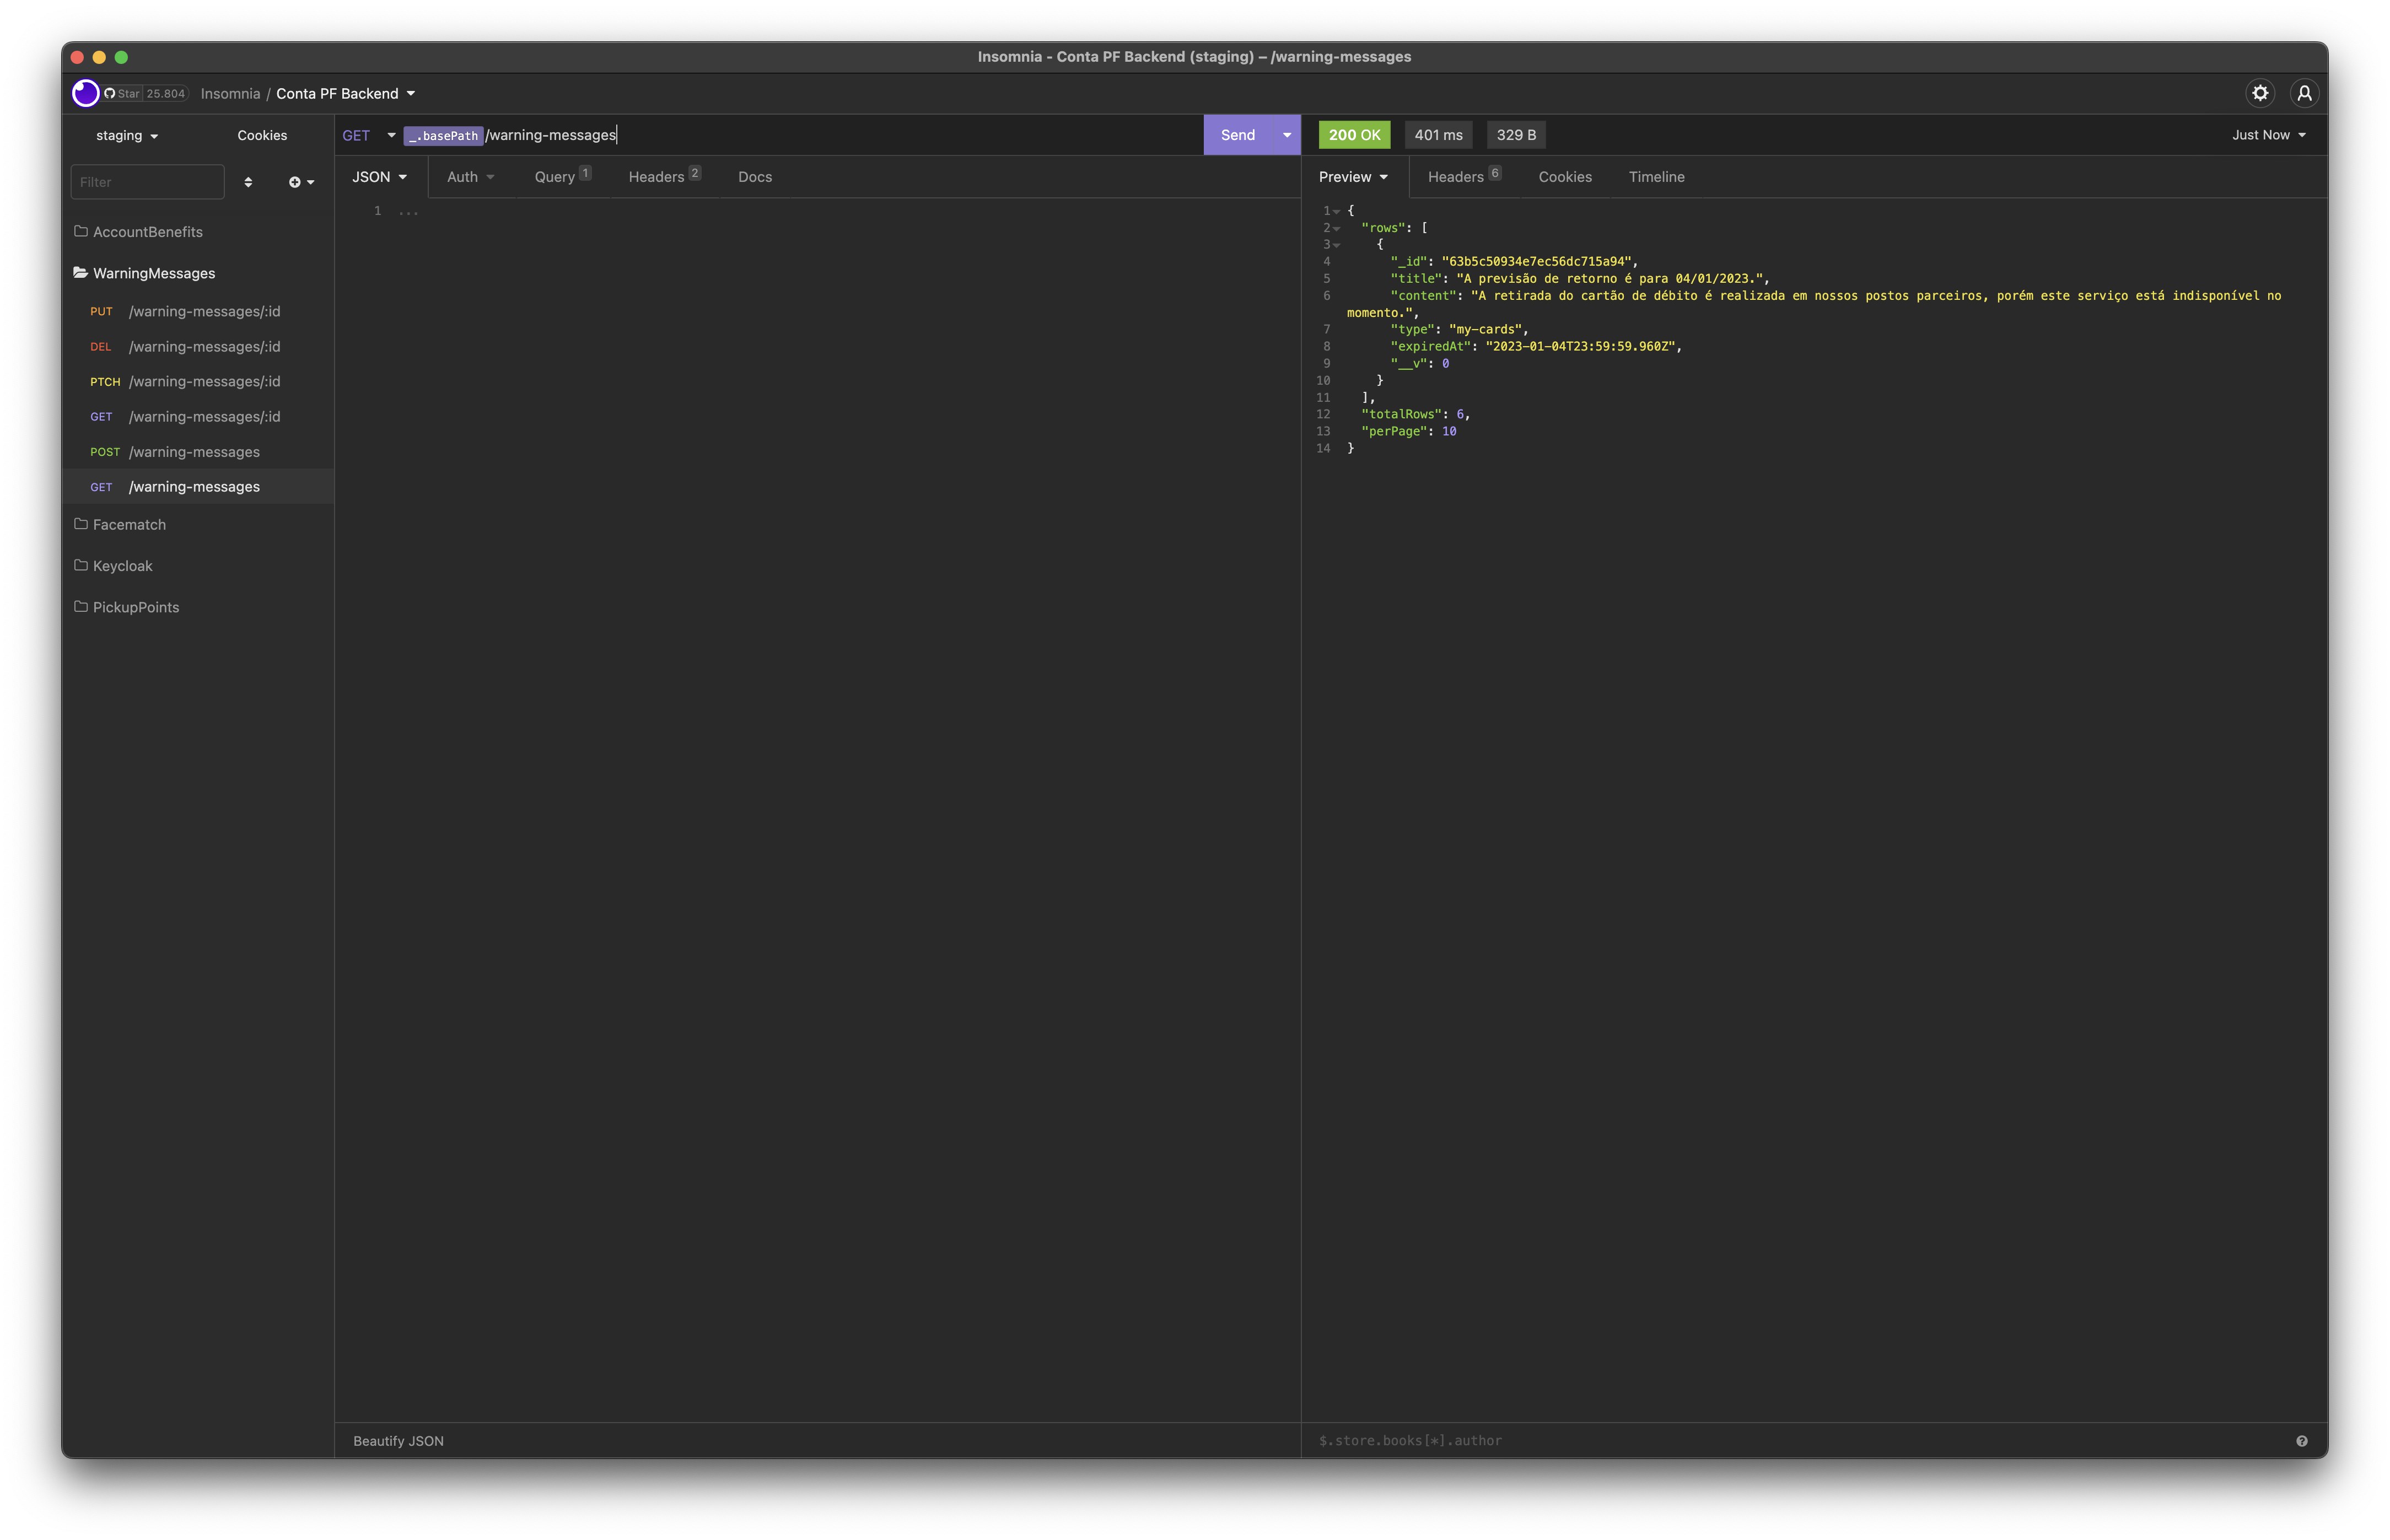Click the Keycloak folder icon
2390x1540 pixels.
81,565
